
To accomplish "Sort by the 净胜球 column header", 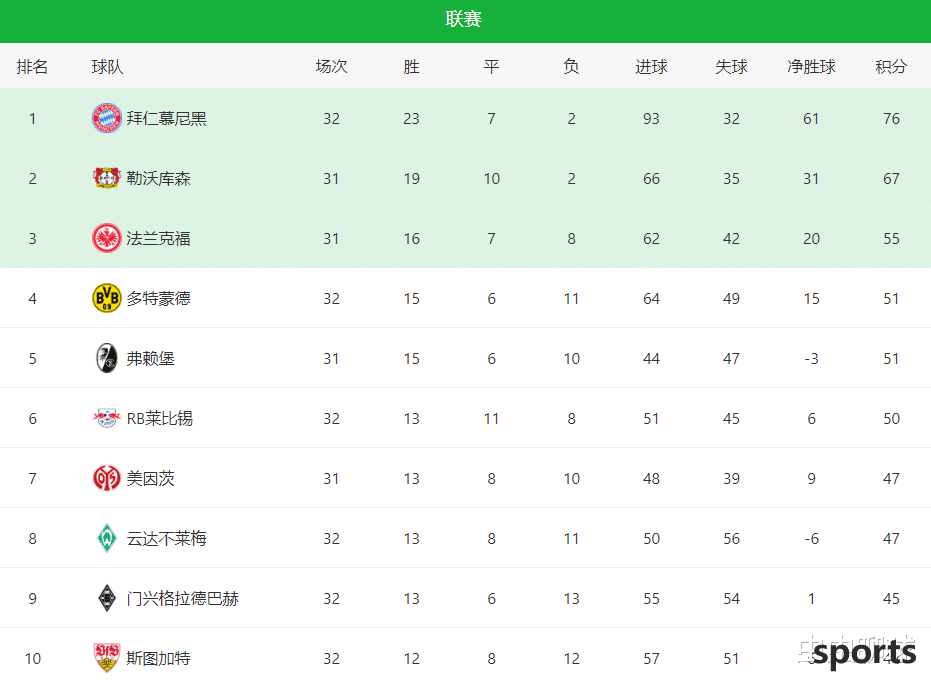I will (811, 66).
